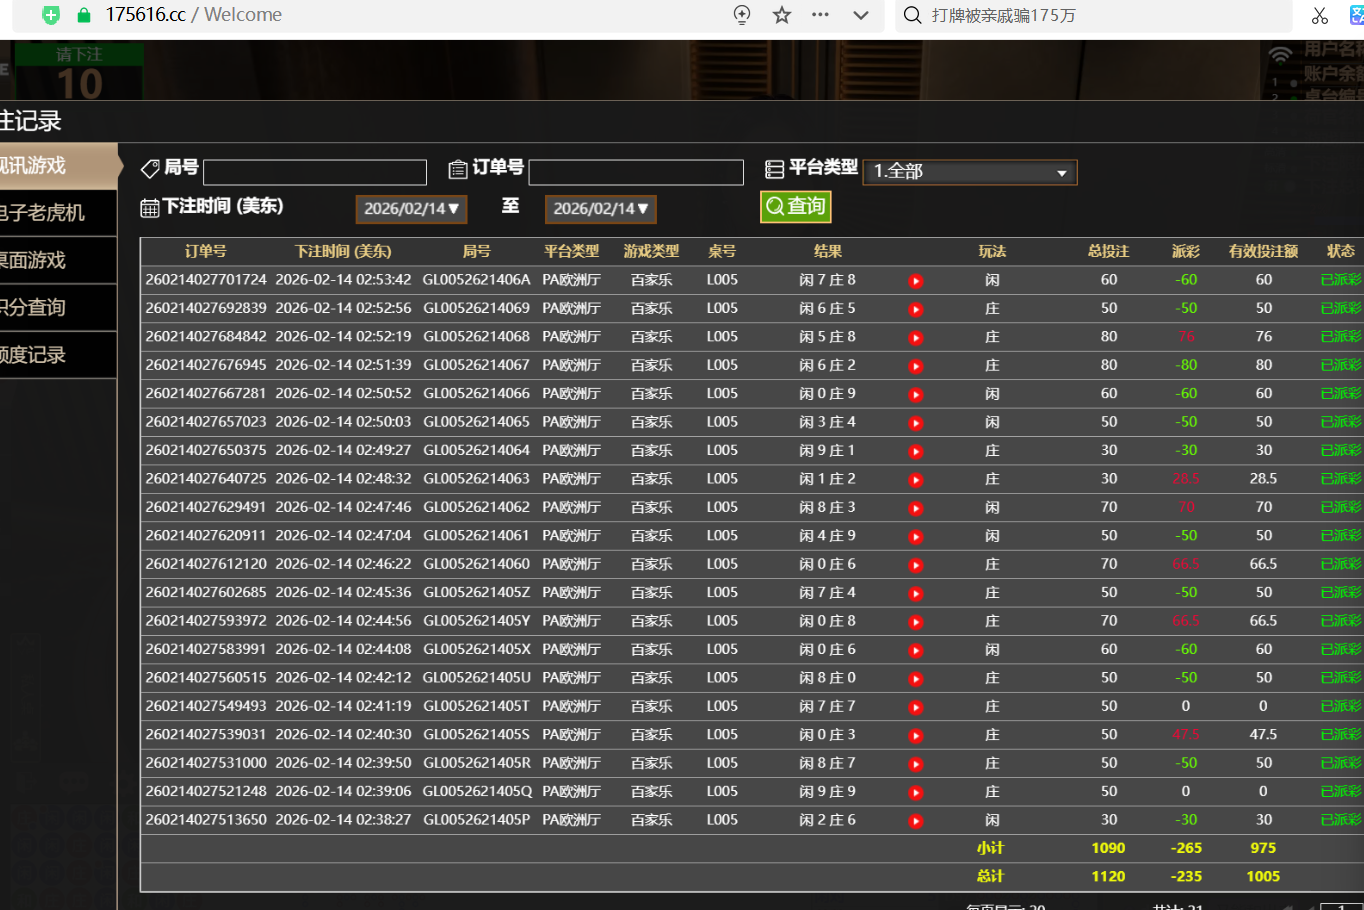
Task: Click the 局号 input field
Action: [x=314, y=173]
